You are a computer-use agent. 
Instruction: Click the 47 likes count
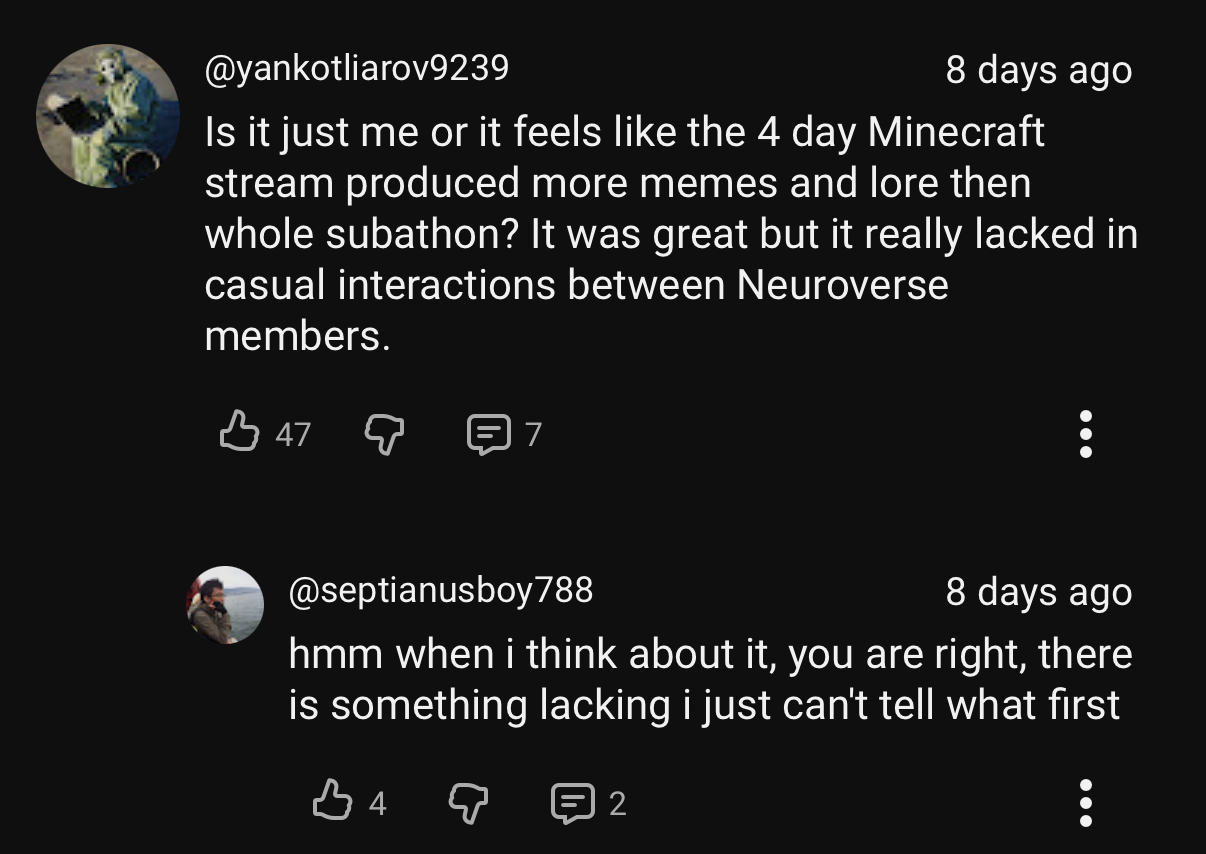click(x=293, y=435)
